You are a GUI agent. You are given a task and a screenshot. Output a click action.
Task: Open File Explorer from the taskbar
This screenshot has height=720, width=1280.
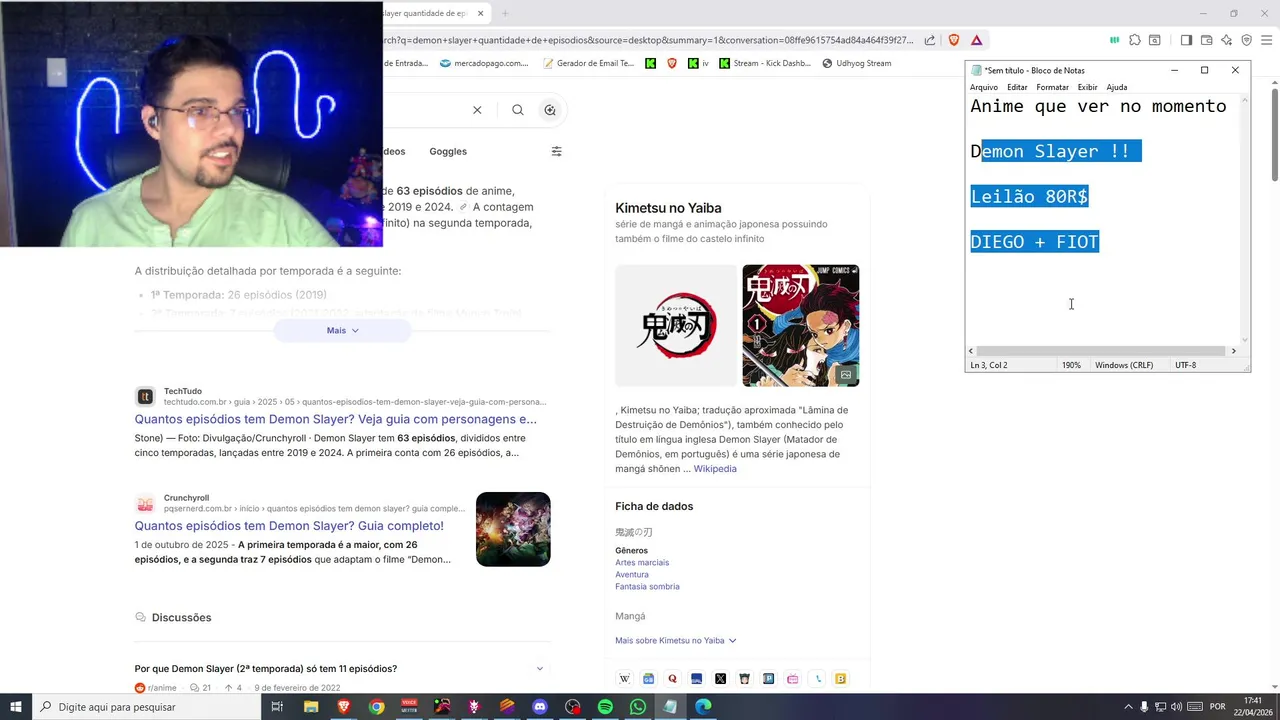point(311,707)
